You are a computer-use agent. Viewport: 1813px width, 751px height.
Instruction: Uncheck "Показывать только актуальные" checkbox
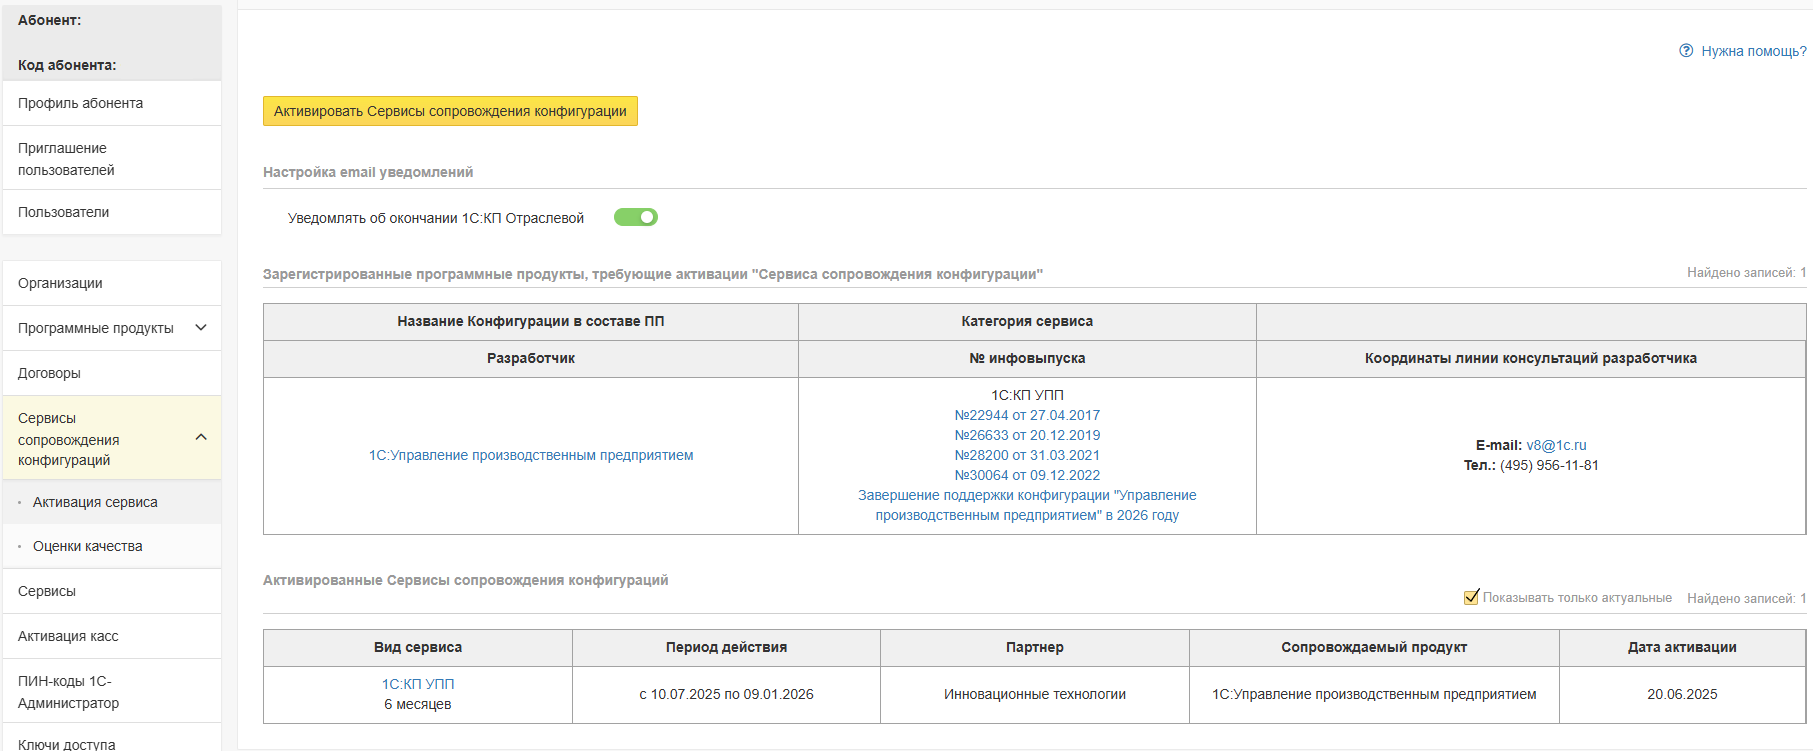coord(1471,597)
